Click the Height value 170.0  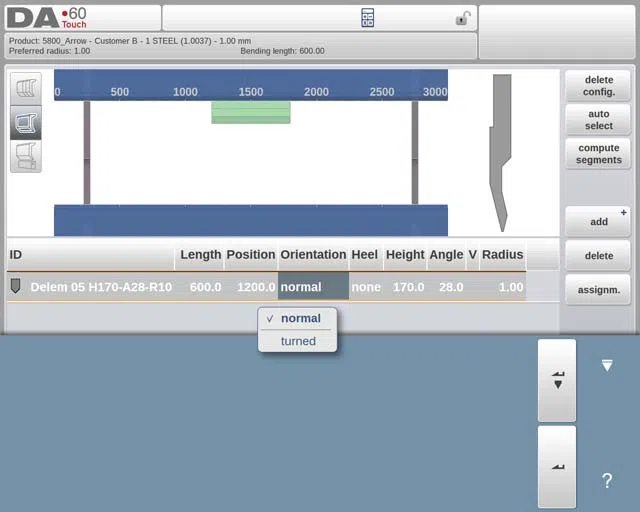[408, 287]
